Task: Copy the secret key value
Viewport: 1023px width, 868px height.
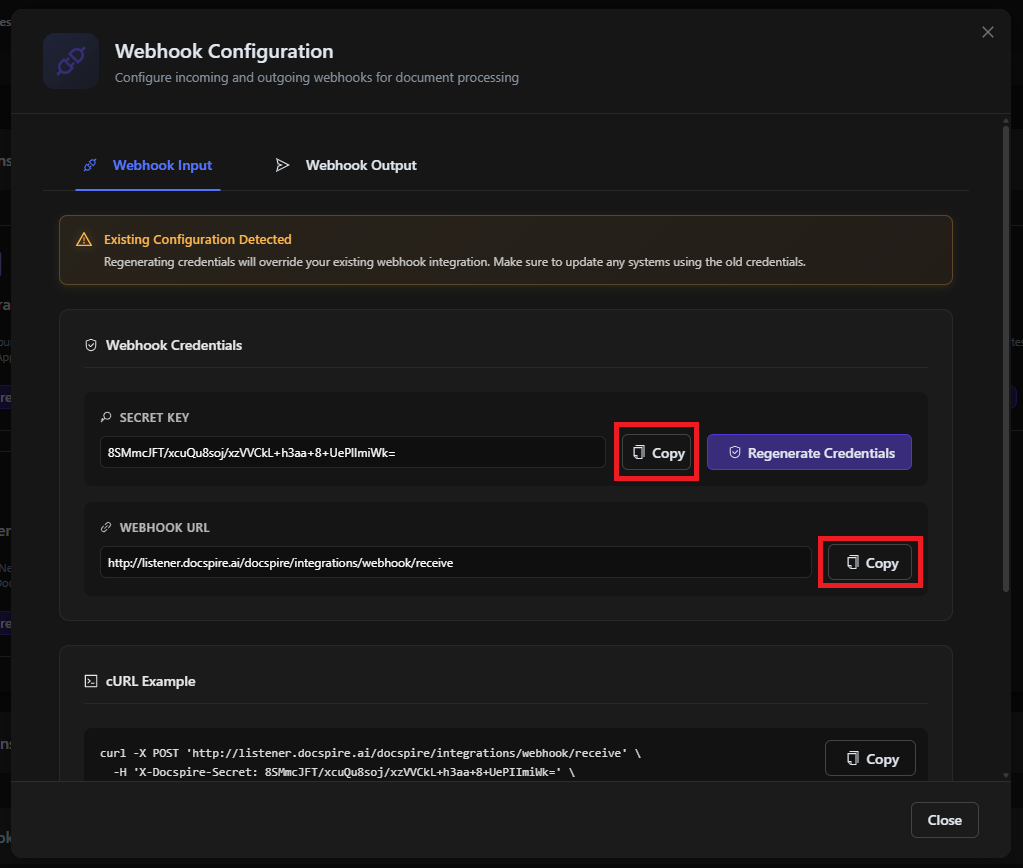Action: (x=657, y=453)
